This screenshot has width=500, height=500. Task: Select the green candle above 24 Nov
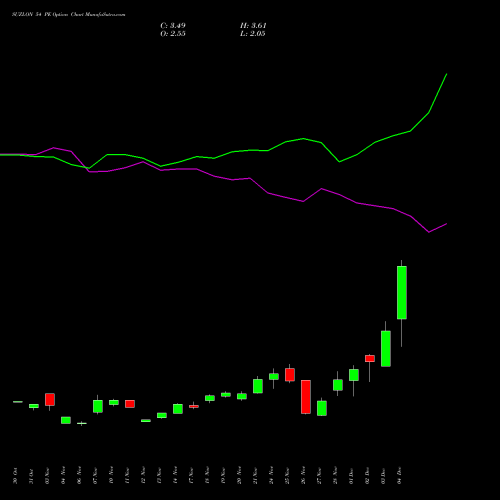pyautogui.click(x=274, y=377)
